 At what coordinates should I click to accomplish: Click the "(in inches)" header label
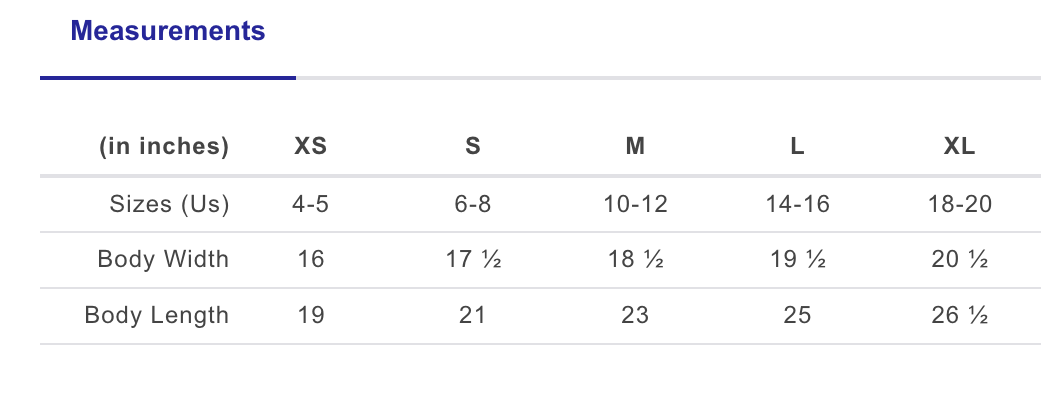click(164, 147)
